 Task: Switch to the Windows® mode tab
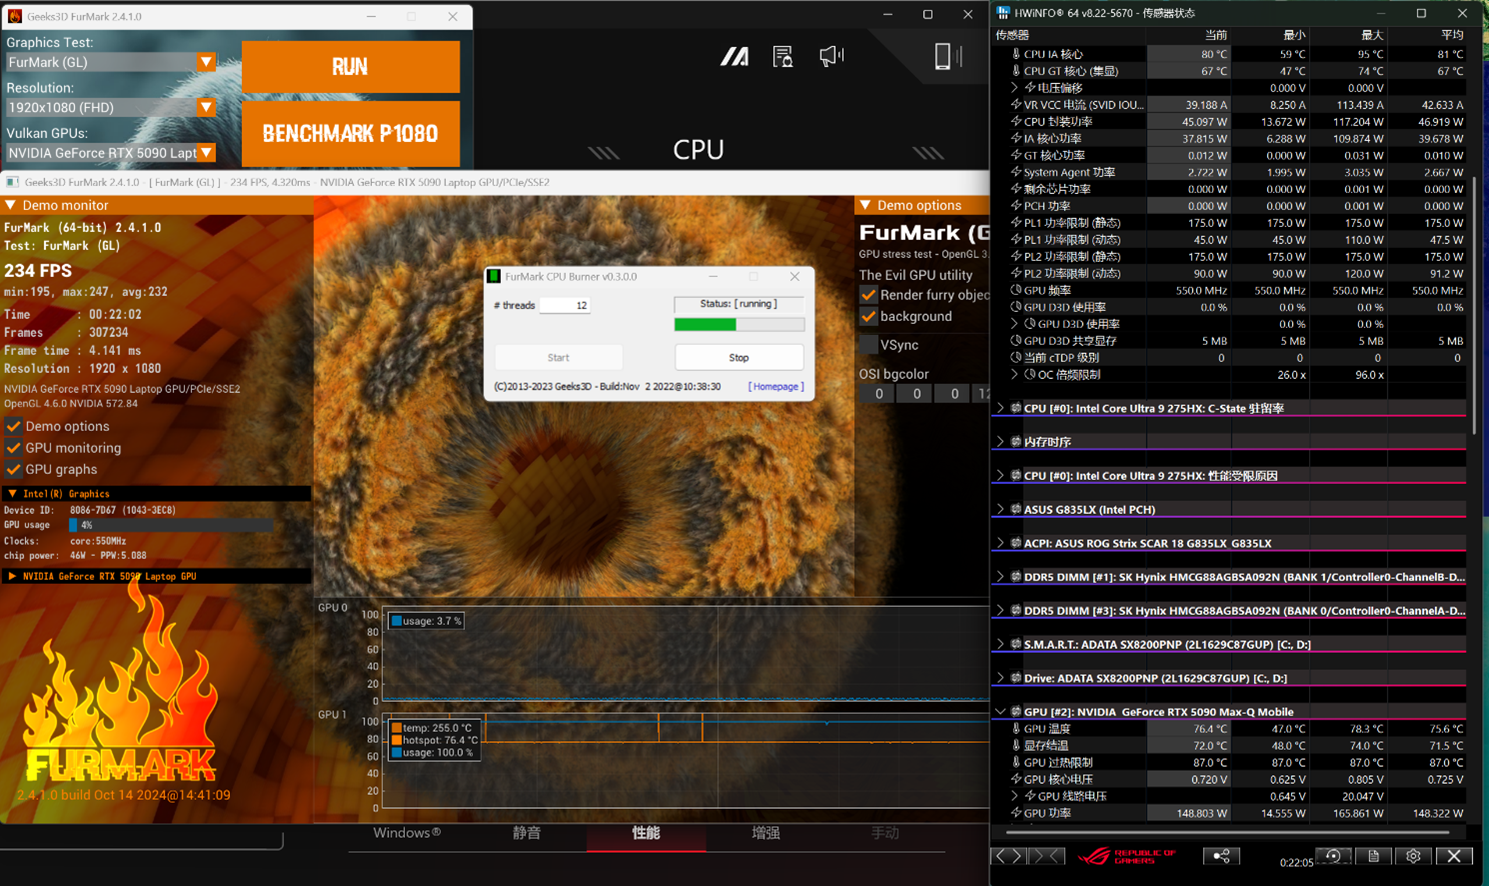(x=407, y=833)
